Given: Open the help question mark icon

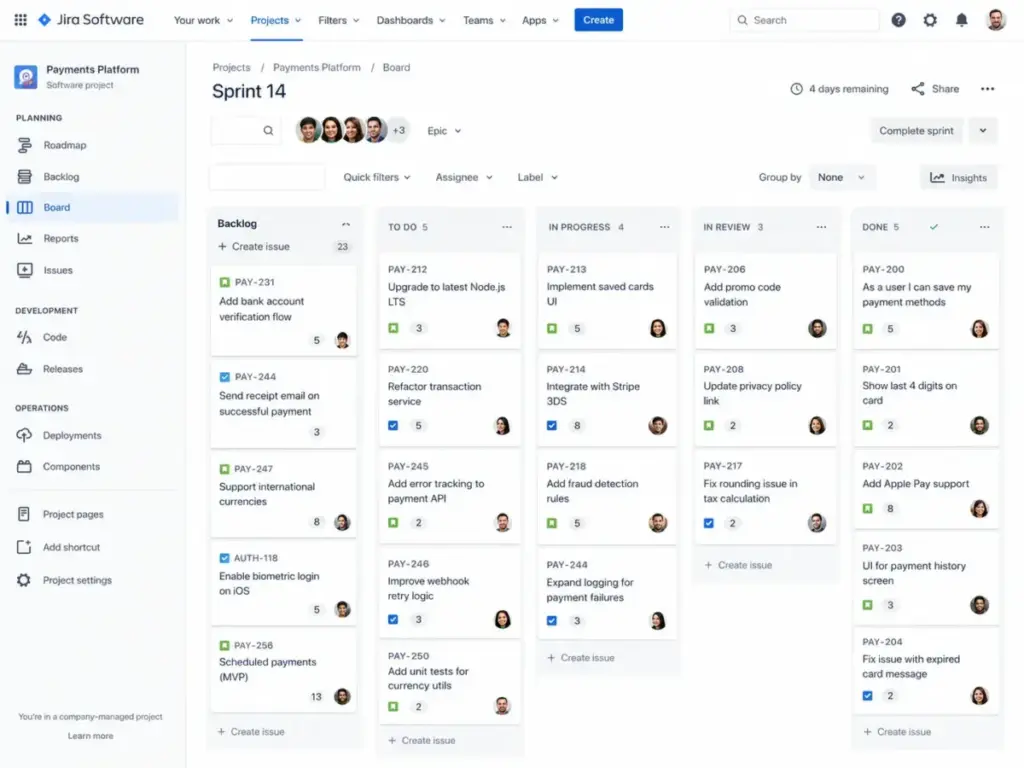Looking at the screenshot, I should 899,20.
